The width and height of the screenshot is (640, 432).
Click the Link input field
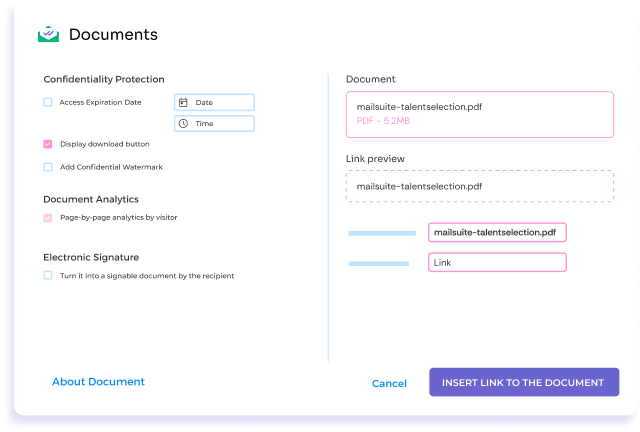click(x=497, y=262)
